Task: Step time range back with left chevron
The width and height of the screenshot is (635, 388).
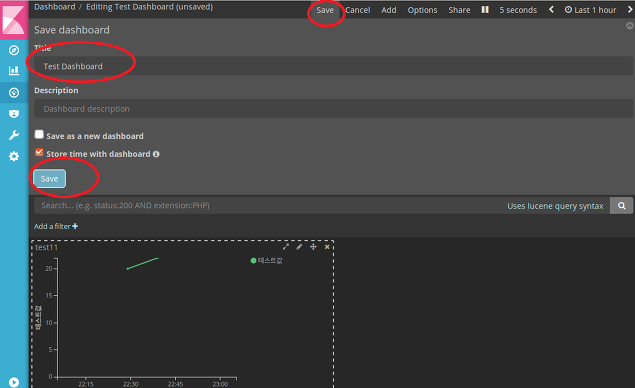Action: coord(551,10)
